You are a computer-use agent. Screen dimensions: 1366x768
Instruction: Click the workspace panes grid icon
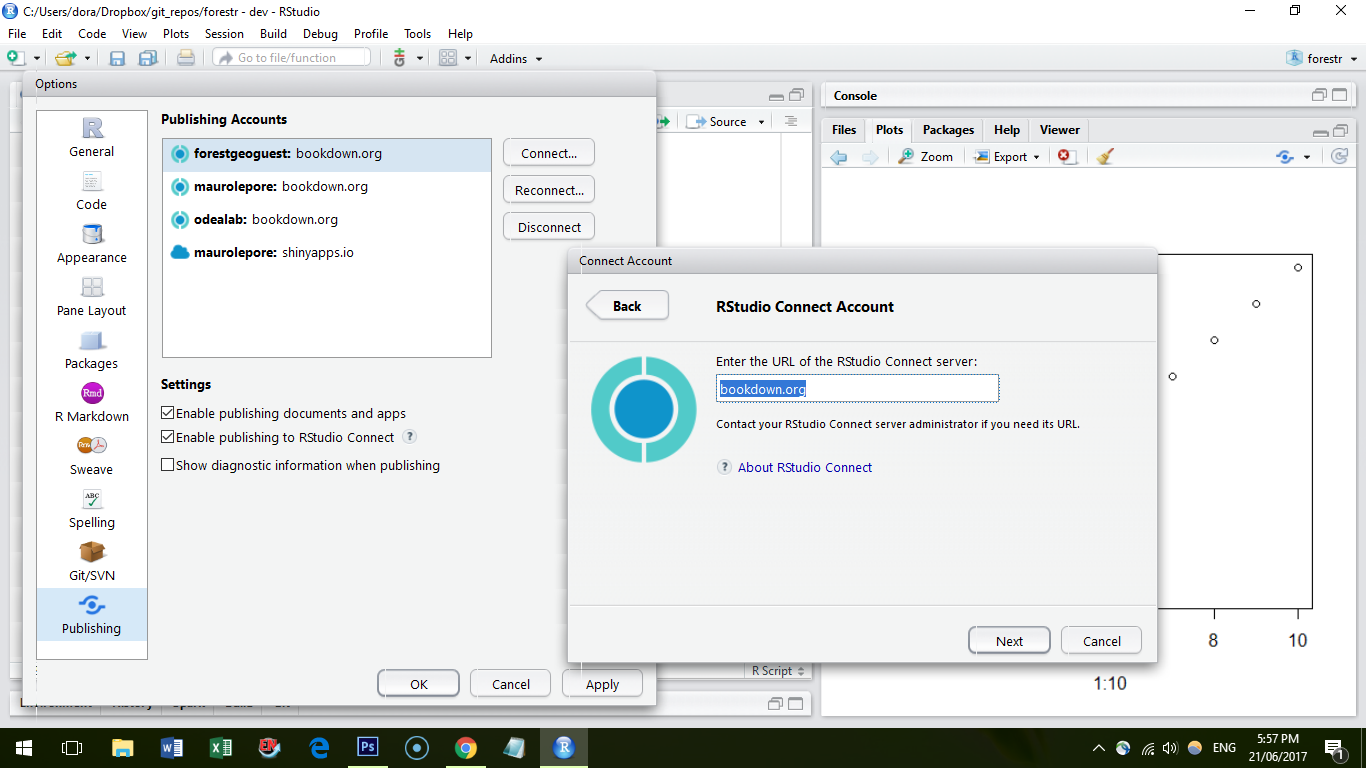448,58
